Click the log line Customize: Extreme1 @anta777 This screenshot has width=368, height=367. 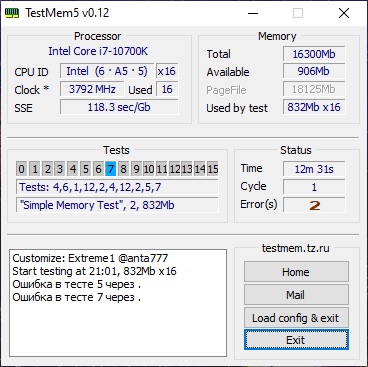[x=90, y=258]
